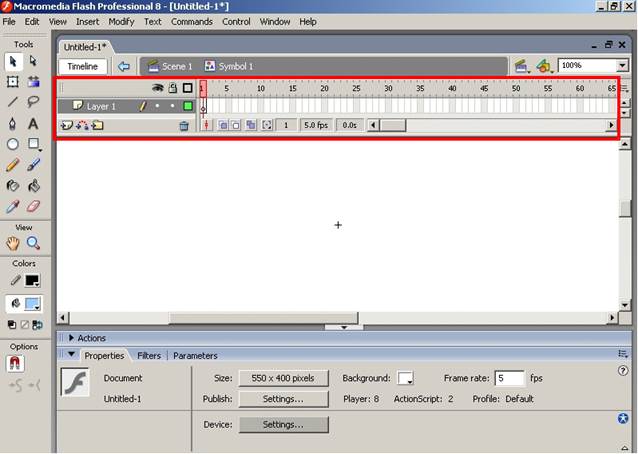This screenshot has width=638, height=454.
Task: Select the Eraser tool
Action: click(33, 207)
